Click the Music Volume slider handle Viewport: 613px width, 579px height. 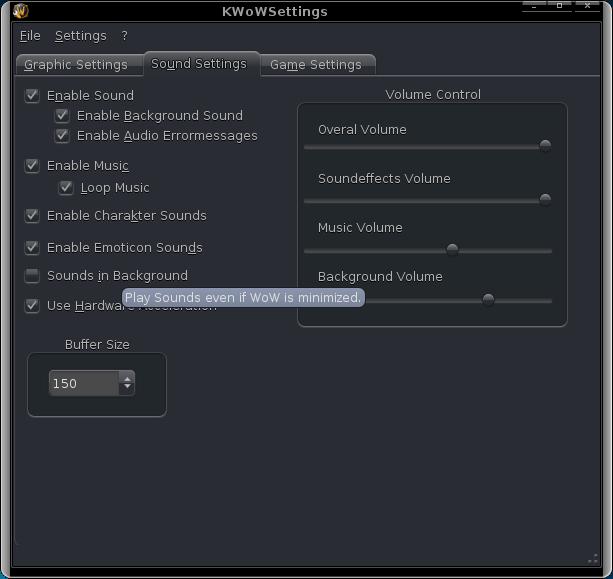pos(452,249)
